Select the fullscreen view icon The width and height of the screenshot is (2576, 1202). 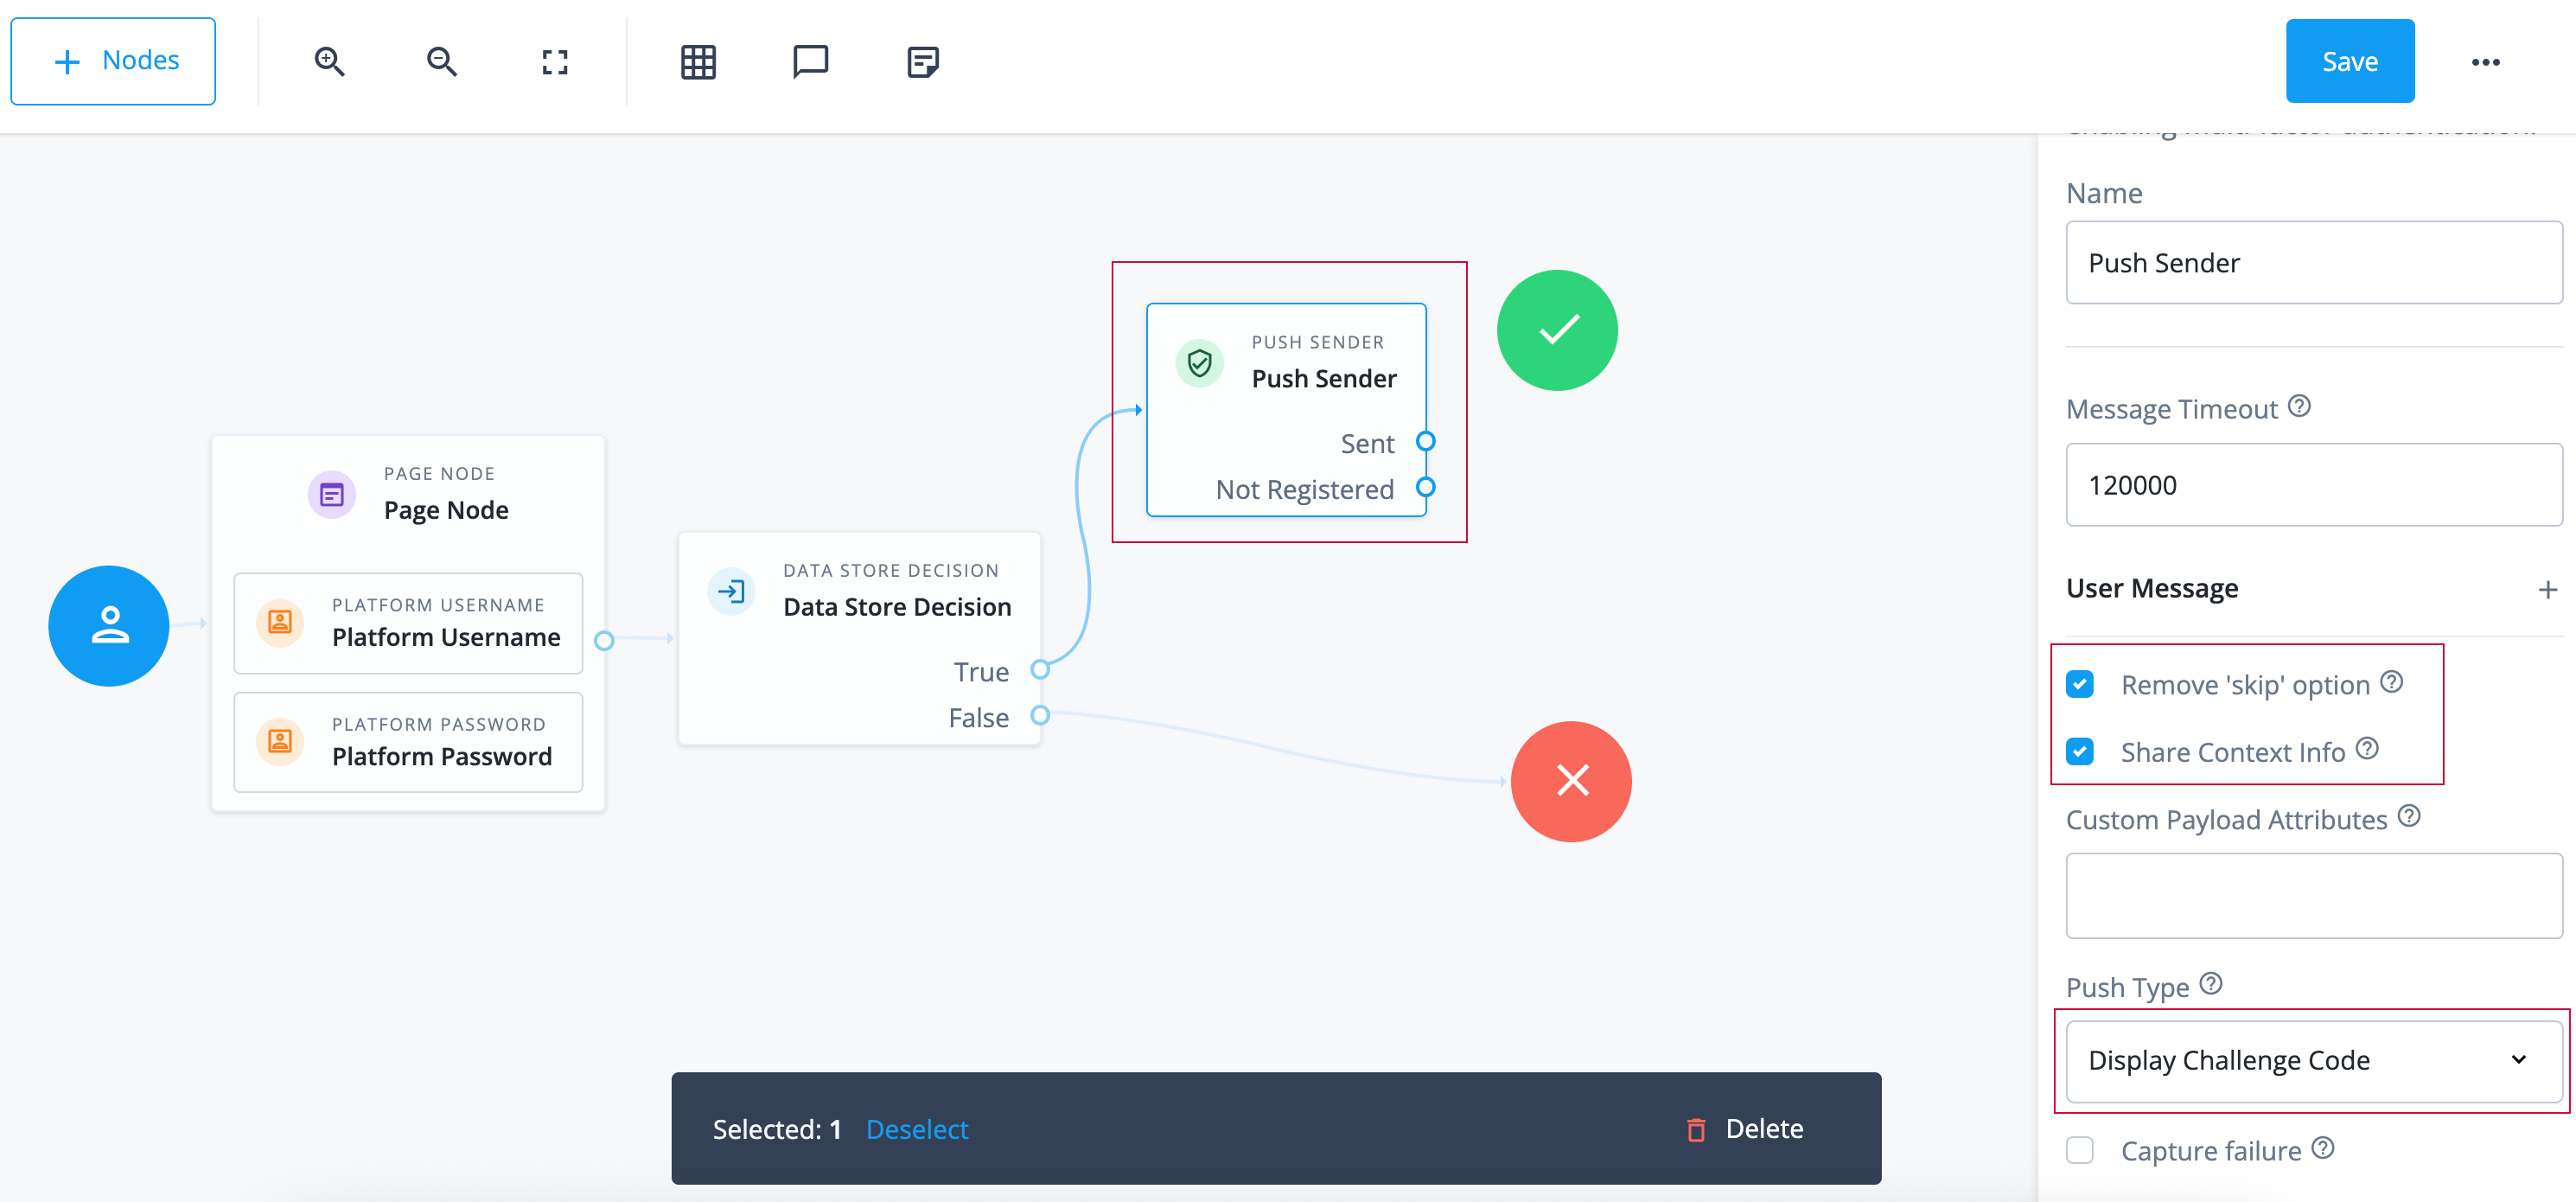pyautogui.click(x=554, y=61)
